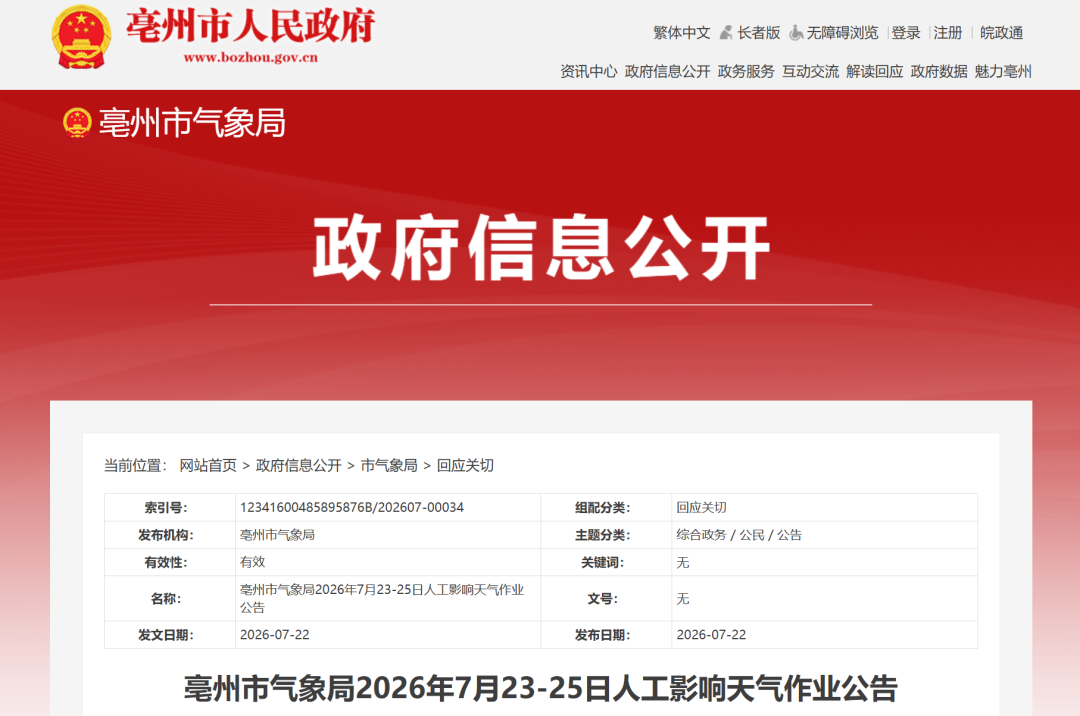Select index number 12341600485895876B/202607-00034
The height and width of the screenshot is (716, 1080).
click(x=352, y=507)
